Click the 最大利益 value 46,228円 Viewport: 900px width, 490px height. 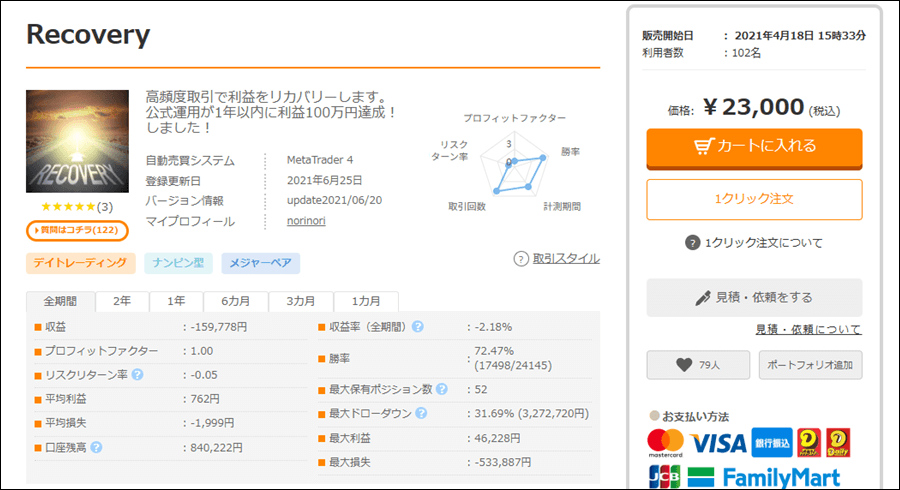(497, 438)
